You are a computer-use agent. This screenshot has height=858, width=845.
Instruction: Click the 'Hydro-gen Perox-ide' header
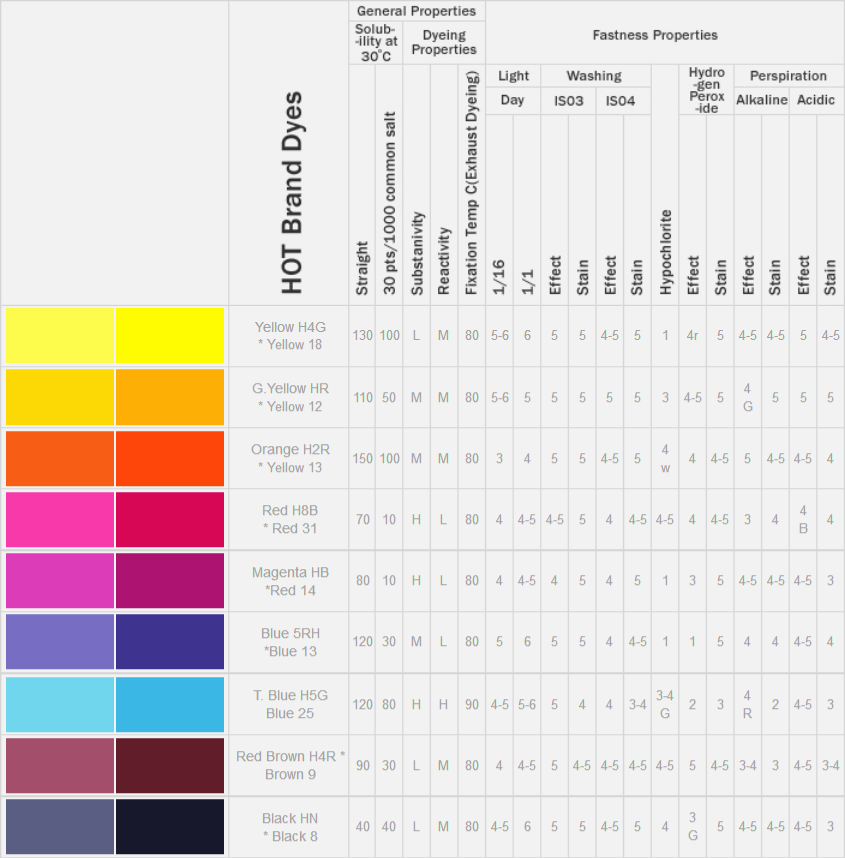707,90
